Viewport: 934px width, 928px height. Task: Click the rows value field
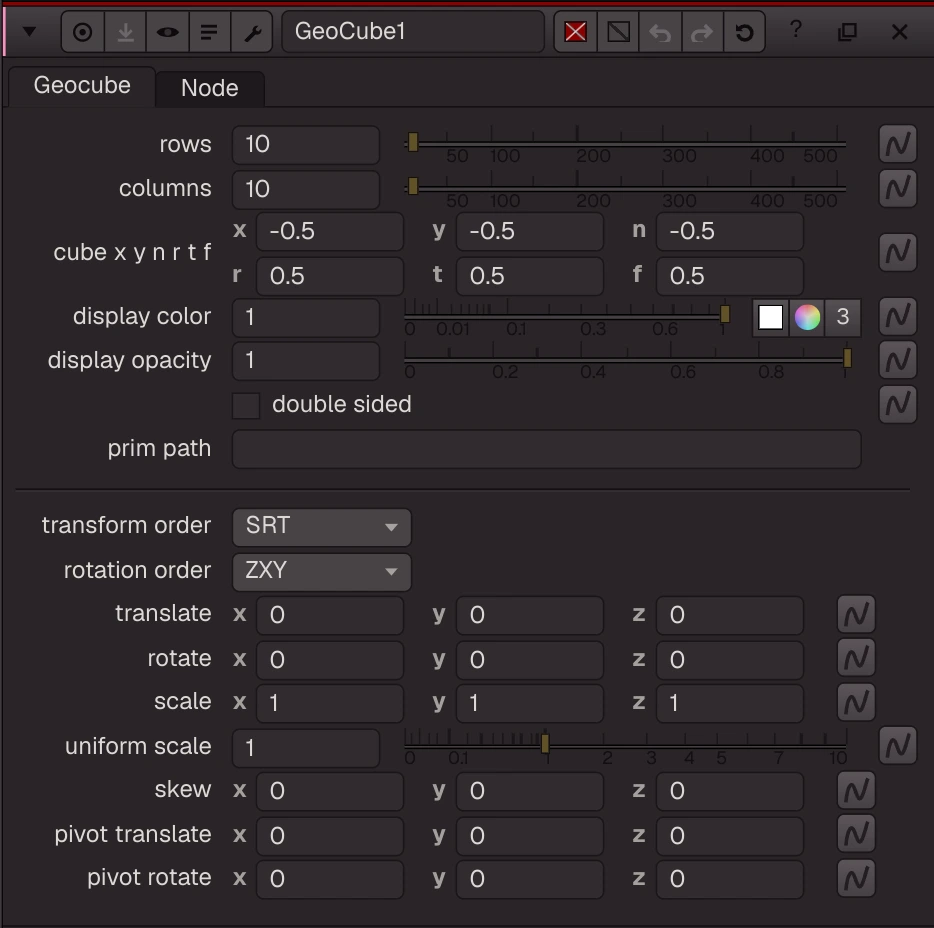(x=306, y=144)
